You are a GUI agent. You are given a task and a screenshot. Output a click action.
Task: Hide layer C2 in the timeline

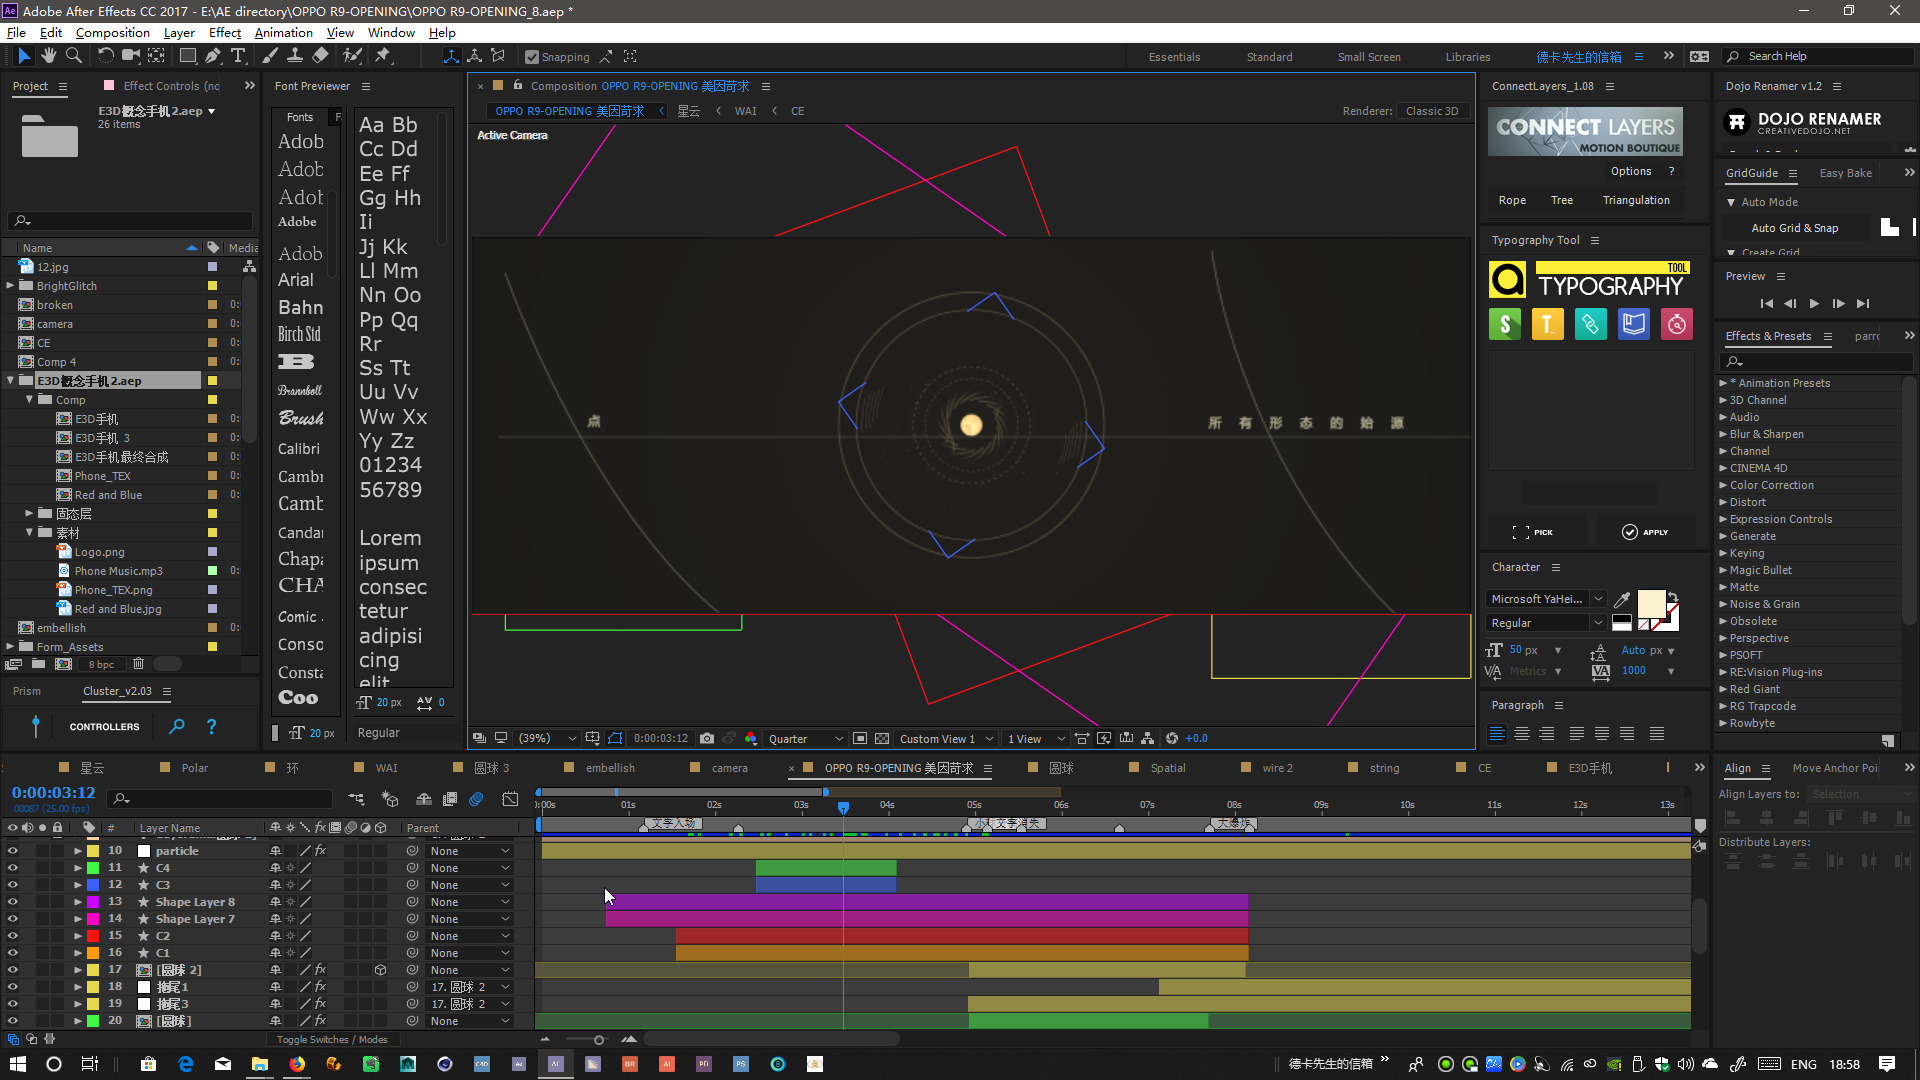(13, 936)
